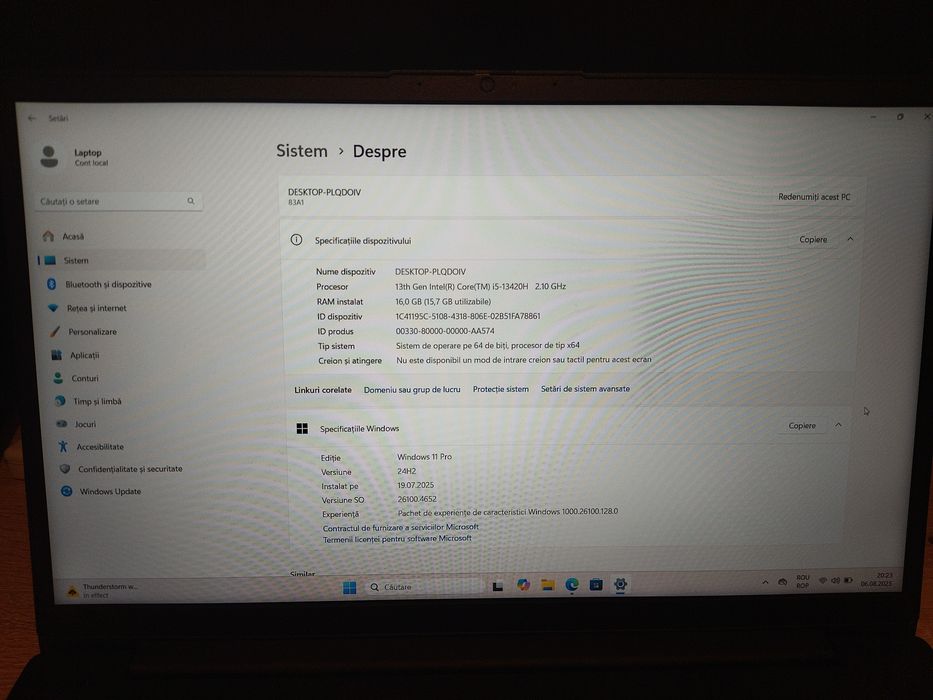Click the info icon beside Specificațiile dispozitivului
933x700 pixels.
pos(296,240)
